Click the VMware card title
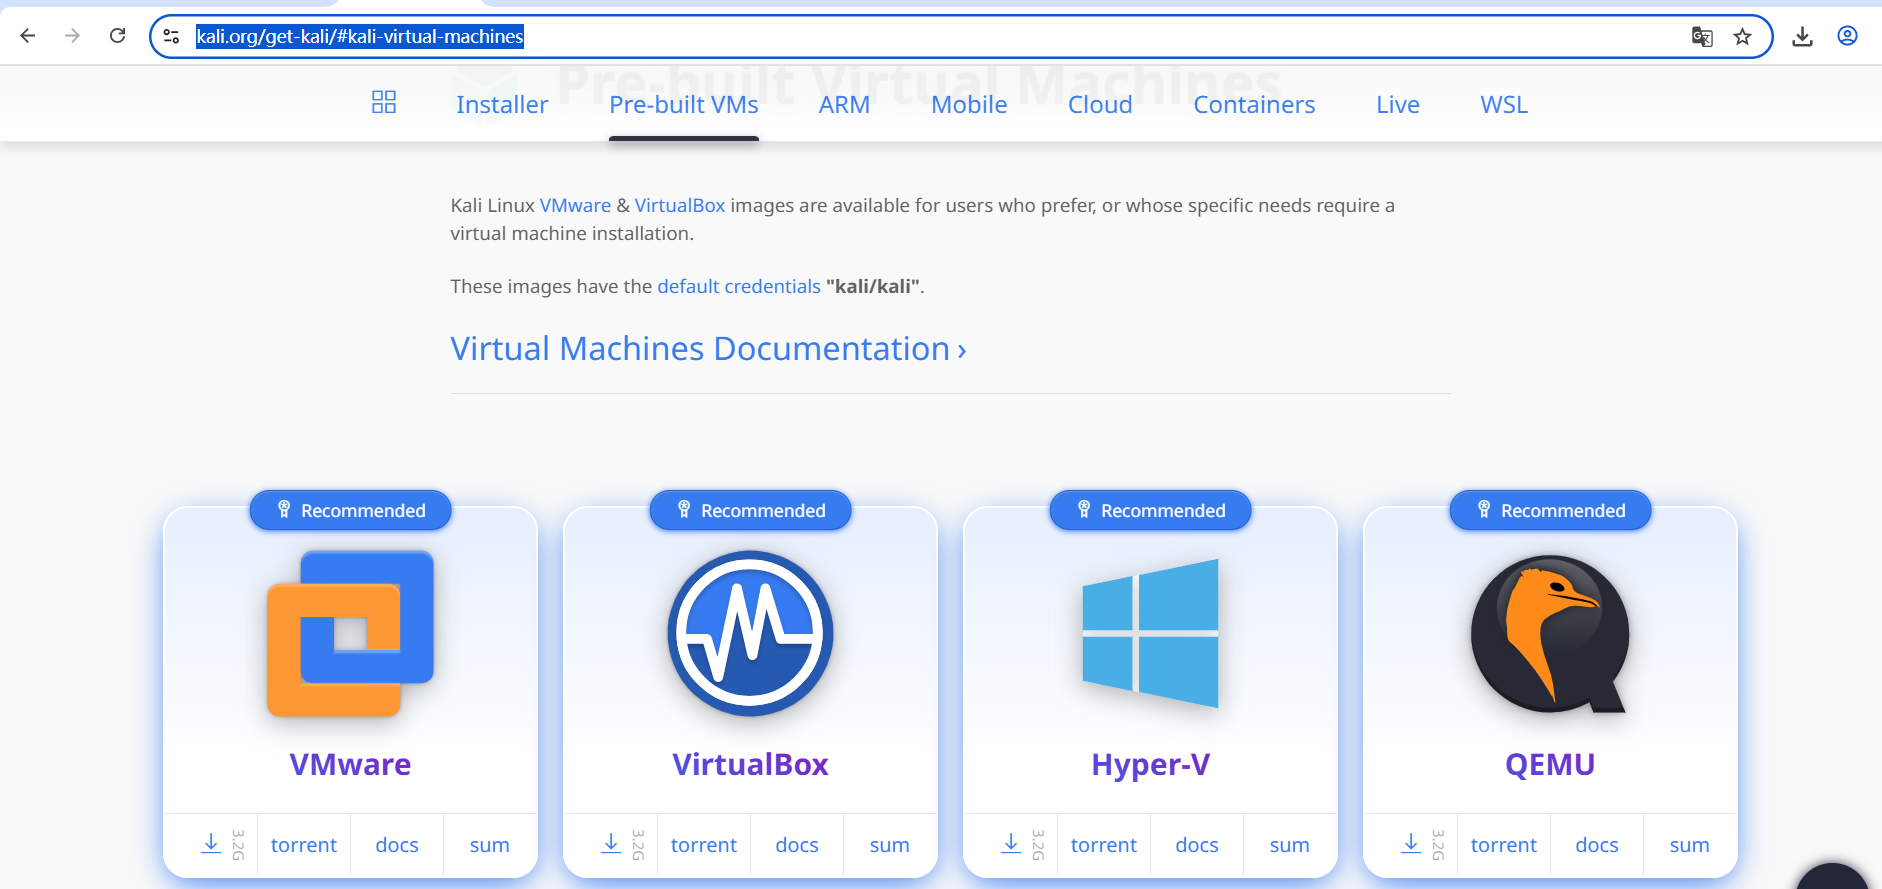The width and height of the screenshot is (1882, 889). (x=350, y=764)
